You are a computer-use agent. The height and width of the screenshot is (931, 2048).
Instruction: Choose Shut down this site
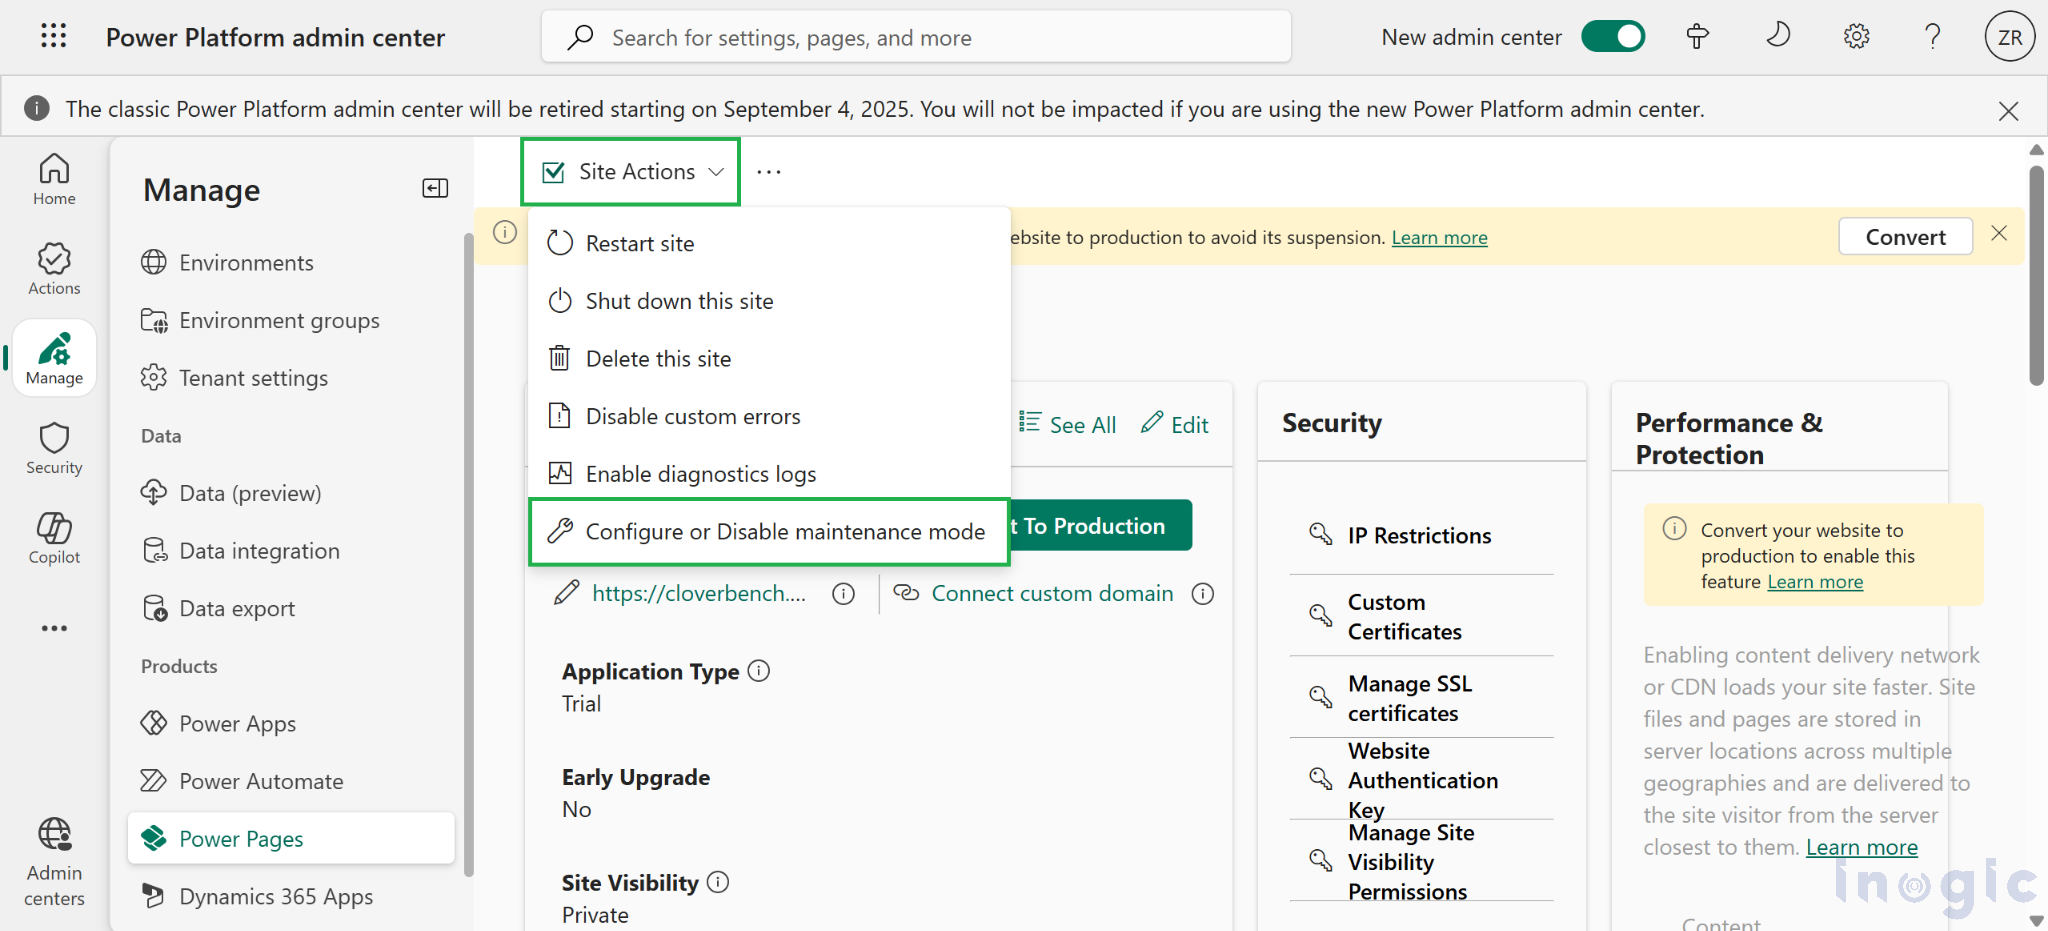(769, 301)
